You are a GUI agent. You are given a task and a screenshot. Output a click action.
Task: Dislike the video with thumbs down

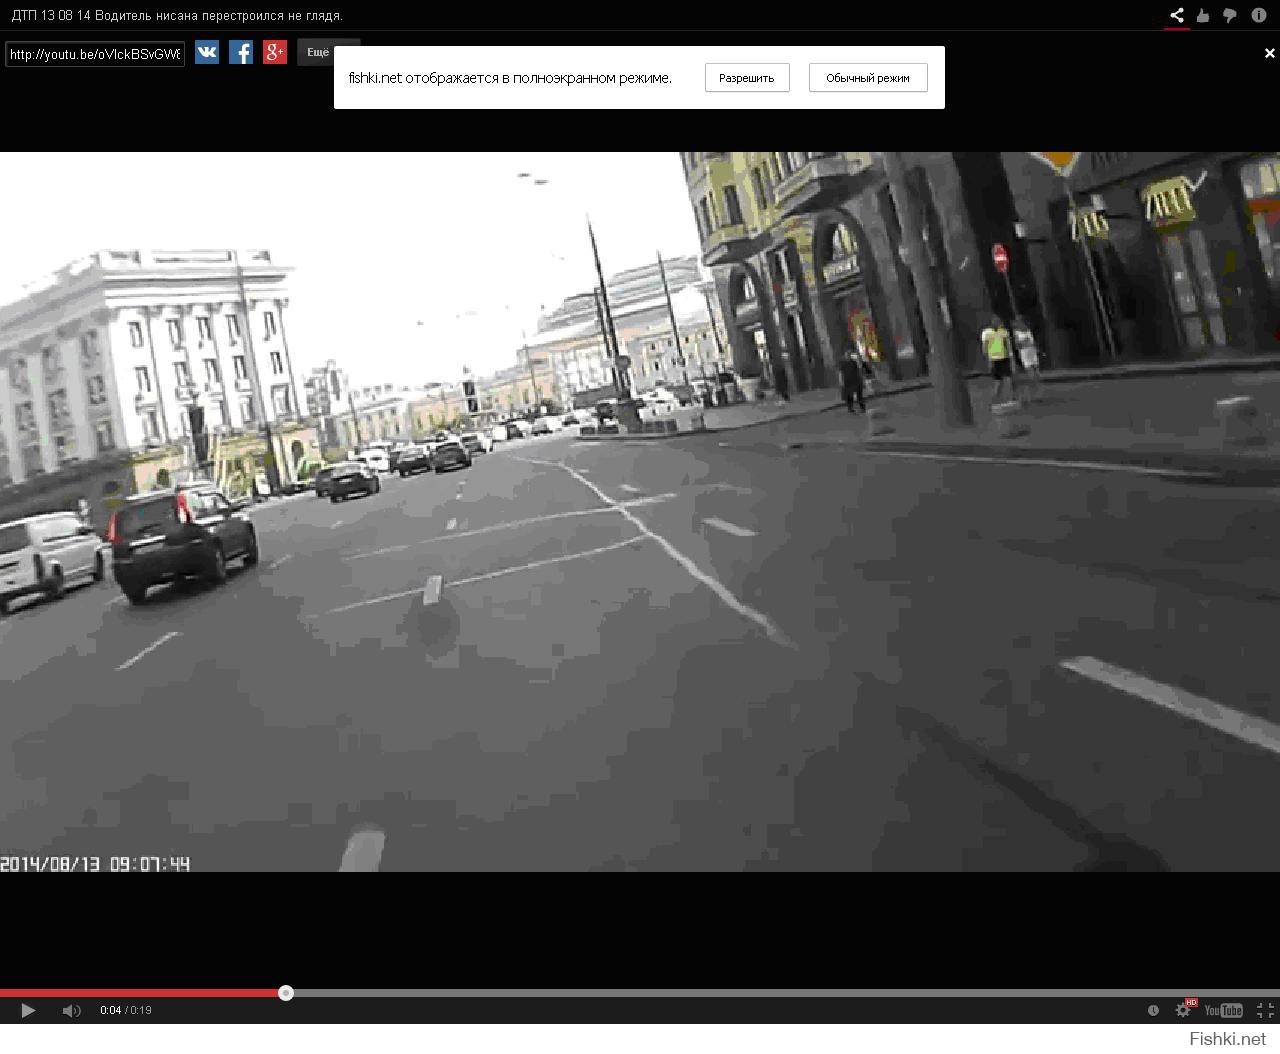tap(1230, 15)
